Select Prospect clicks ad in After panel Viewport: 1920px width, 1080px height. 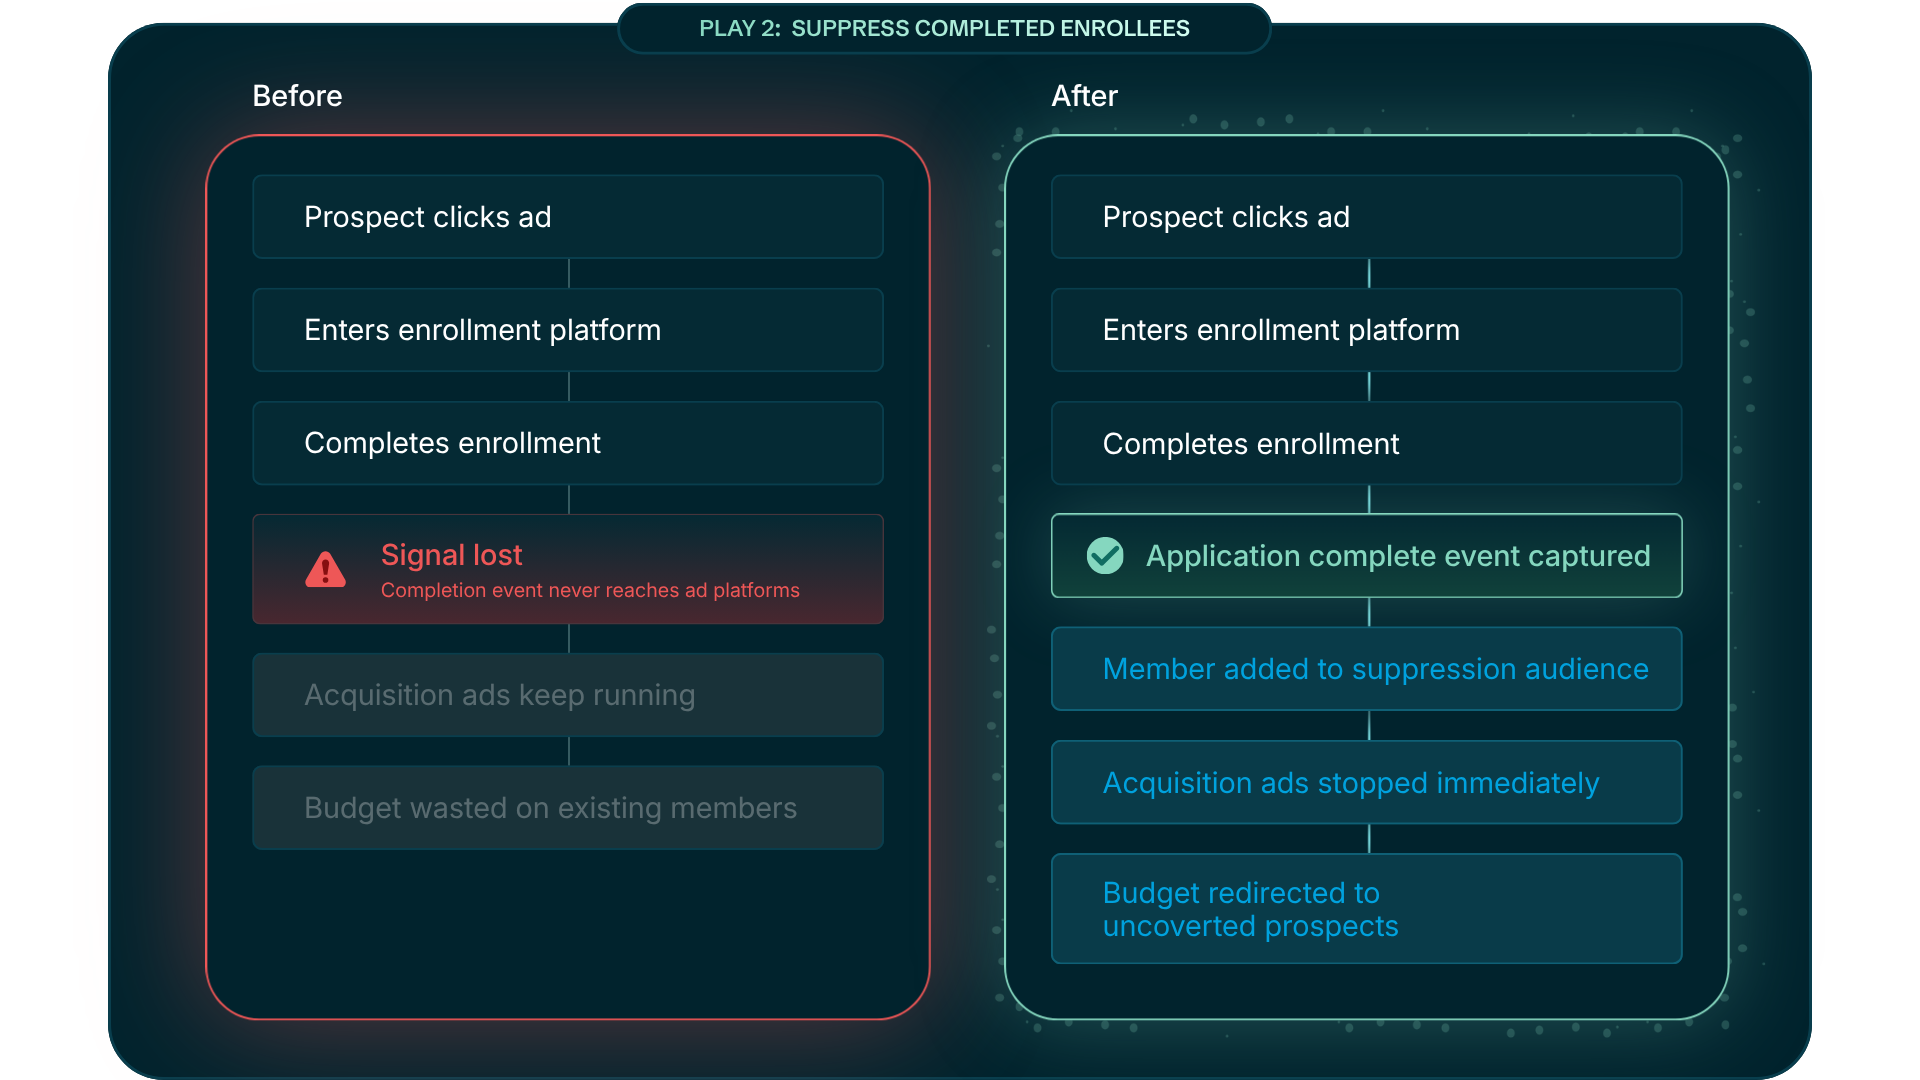[1366, 217]
